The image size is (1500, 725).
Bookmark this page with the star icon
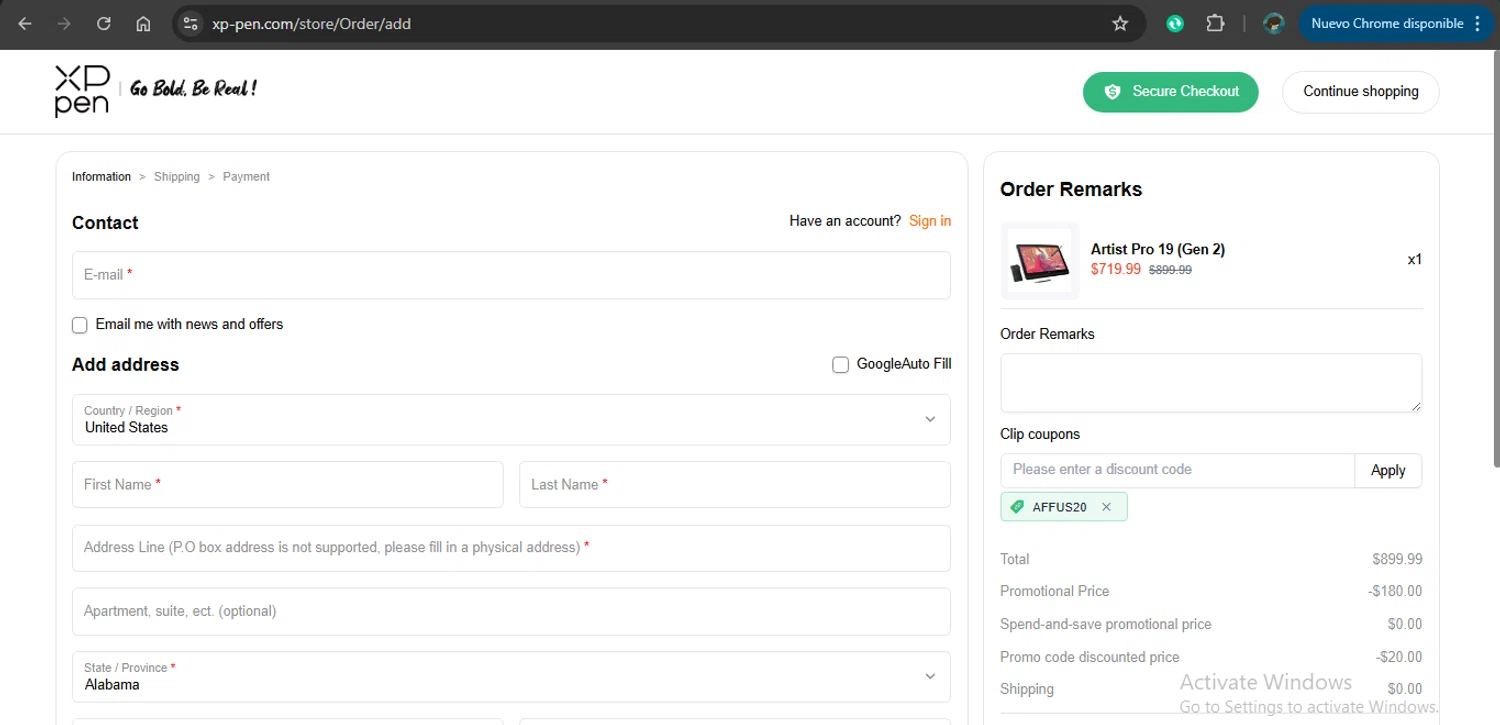point(1120,24)
